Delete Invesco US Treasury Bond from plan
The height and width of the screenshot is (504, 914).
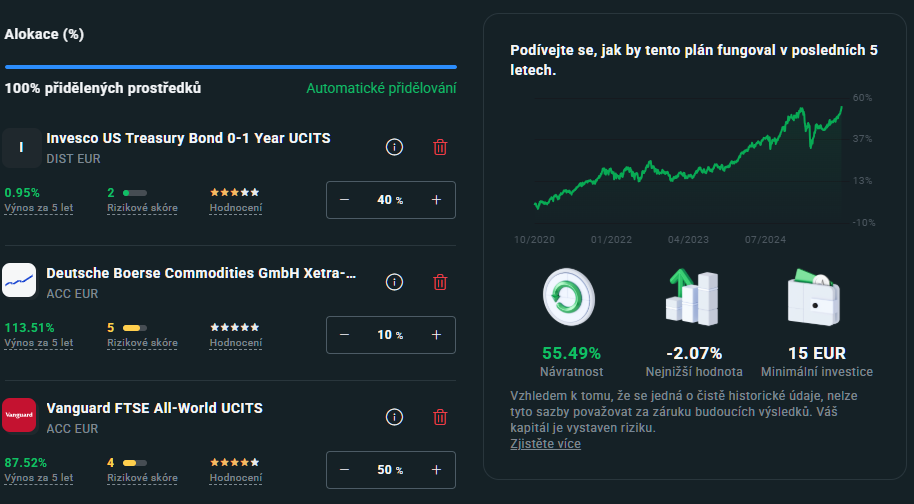(440, 147)
